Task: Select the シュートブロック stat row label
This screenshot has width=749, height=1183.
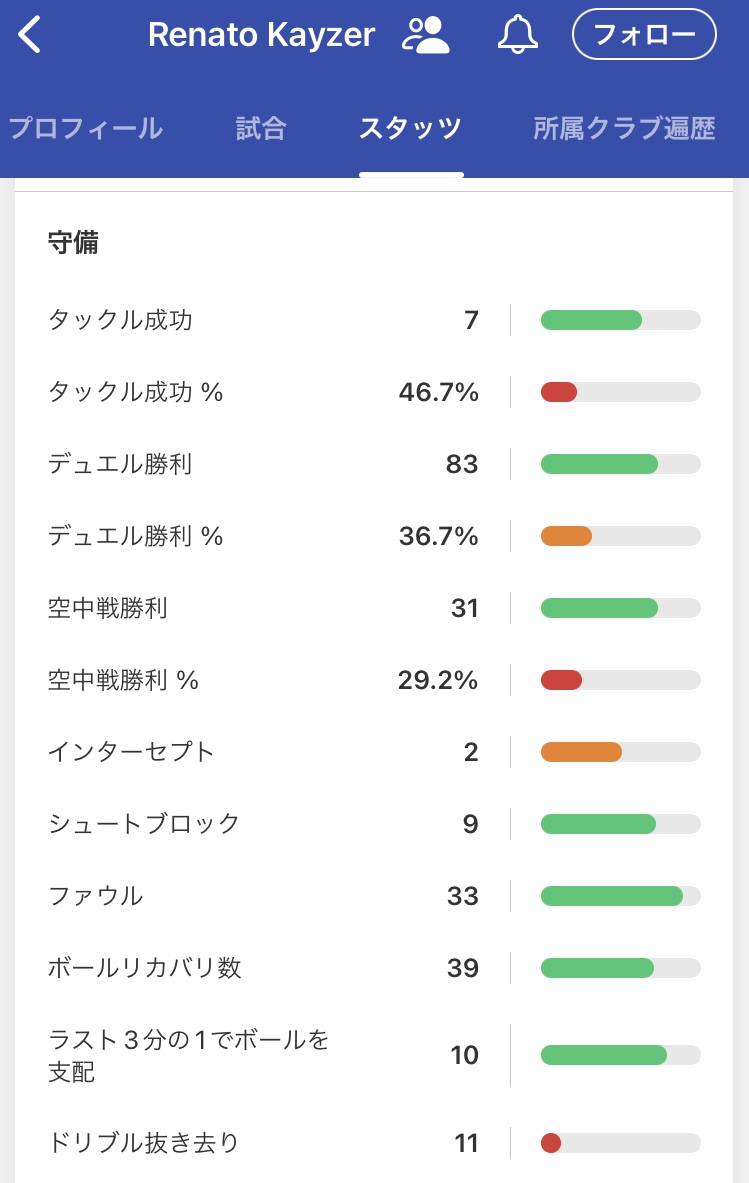Action: point(144,824)
